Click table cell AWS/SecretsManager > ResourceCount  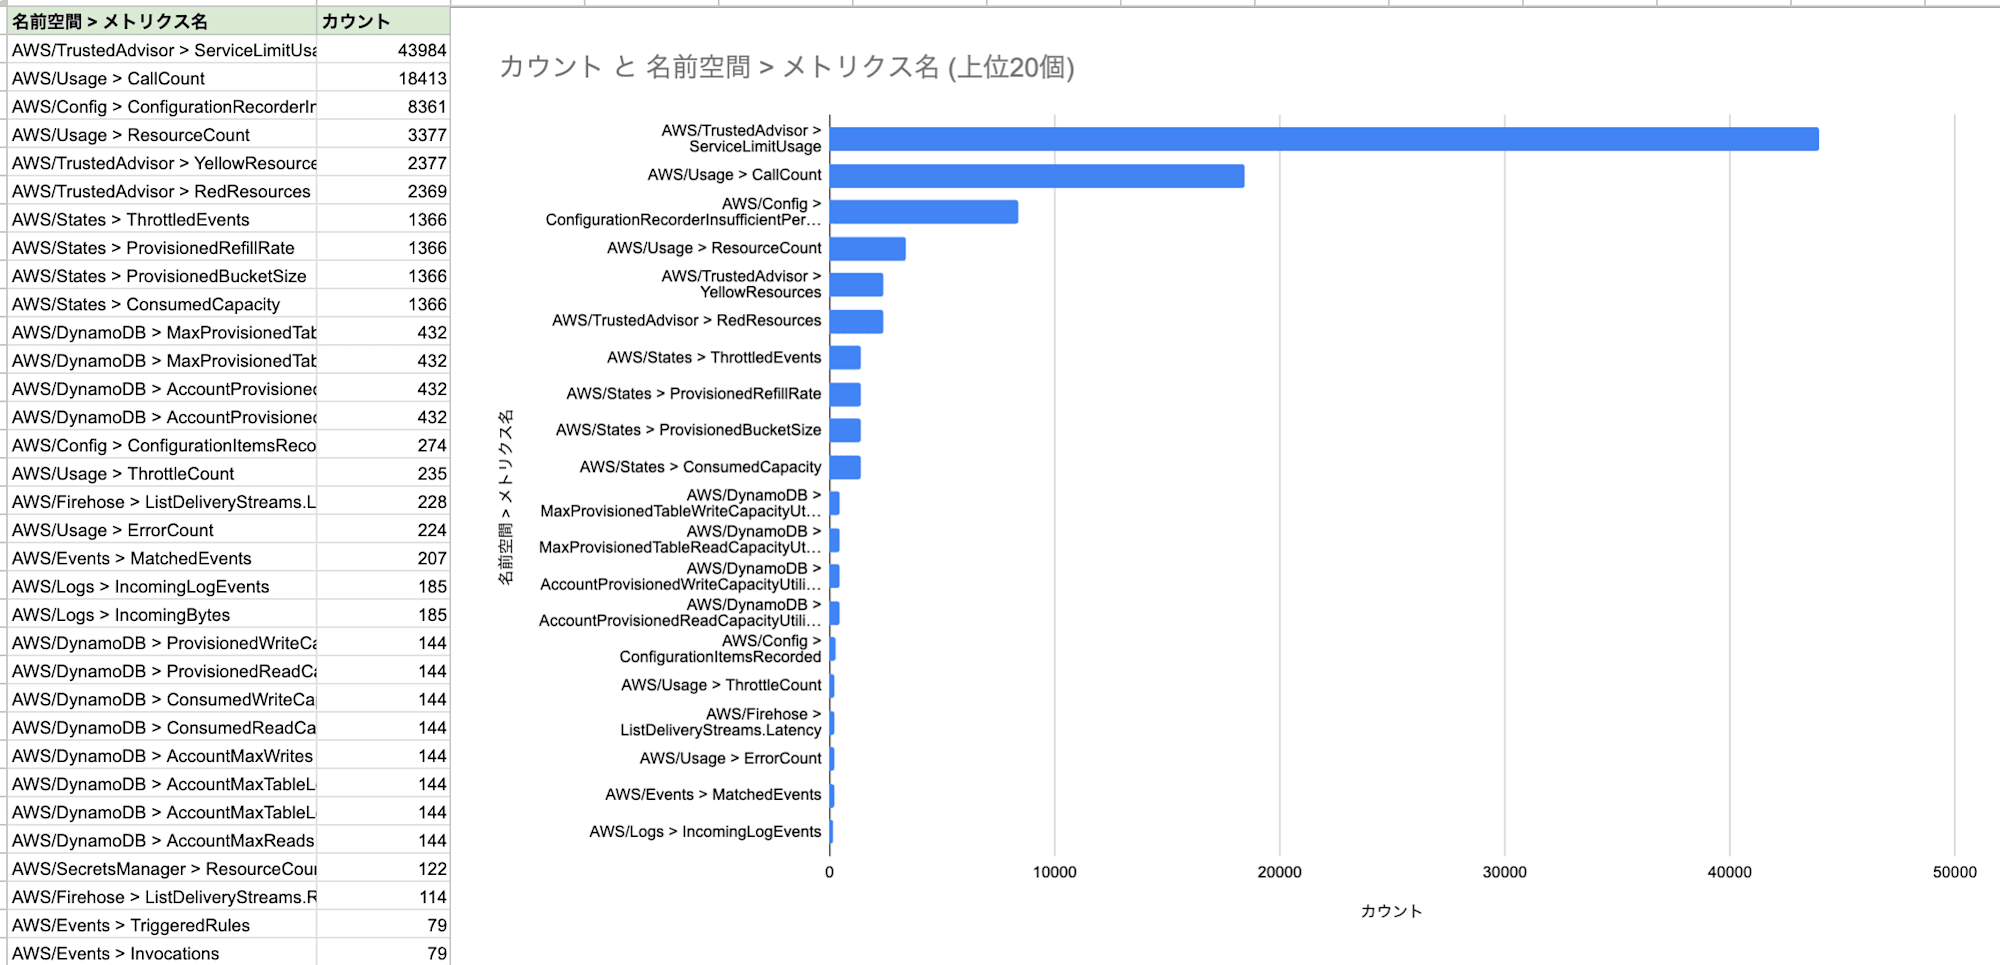162,869
